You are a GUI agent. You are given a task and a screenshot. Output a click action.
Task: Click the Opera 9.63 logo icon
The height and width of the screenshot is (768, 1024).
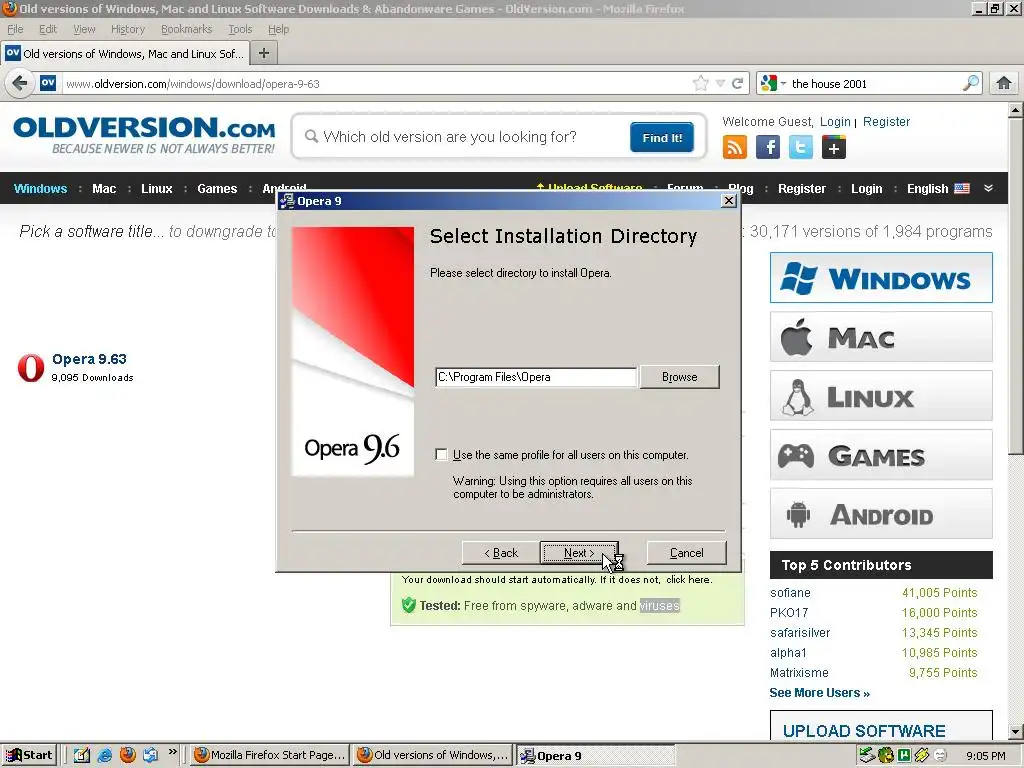pyautogui.click(x=31, y=368)
